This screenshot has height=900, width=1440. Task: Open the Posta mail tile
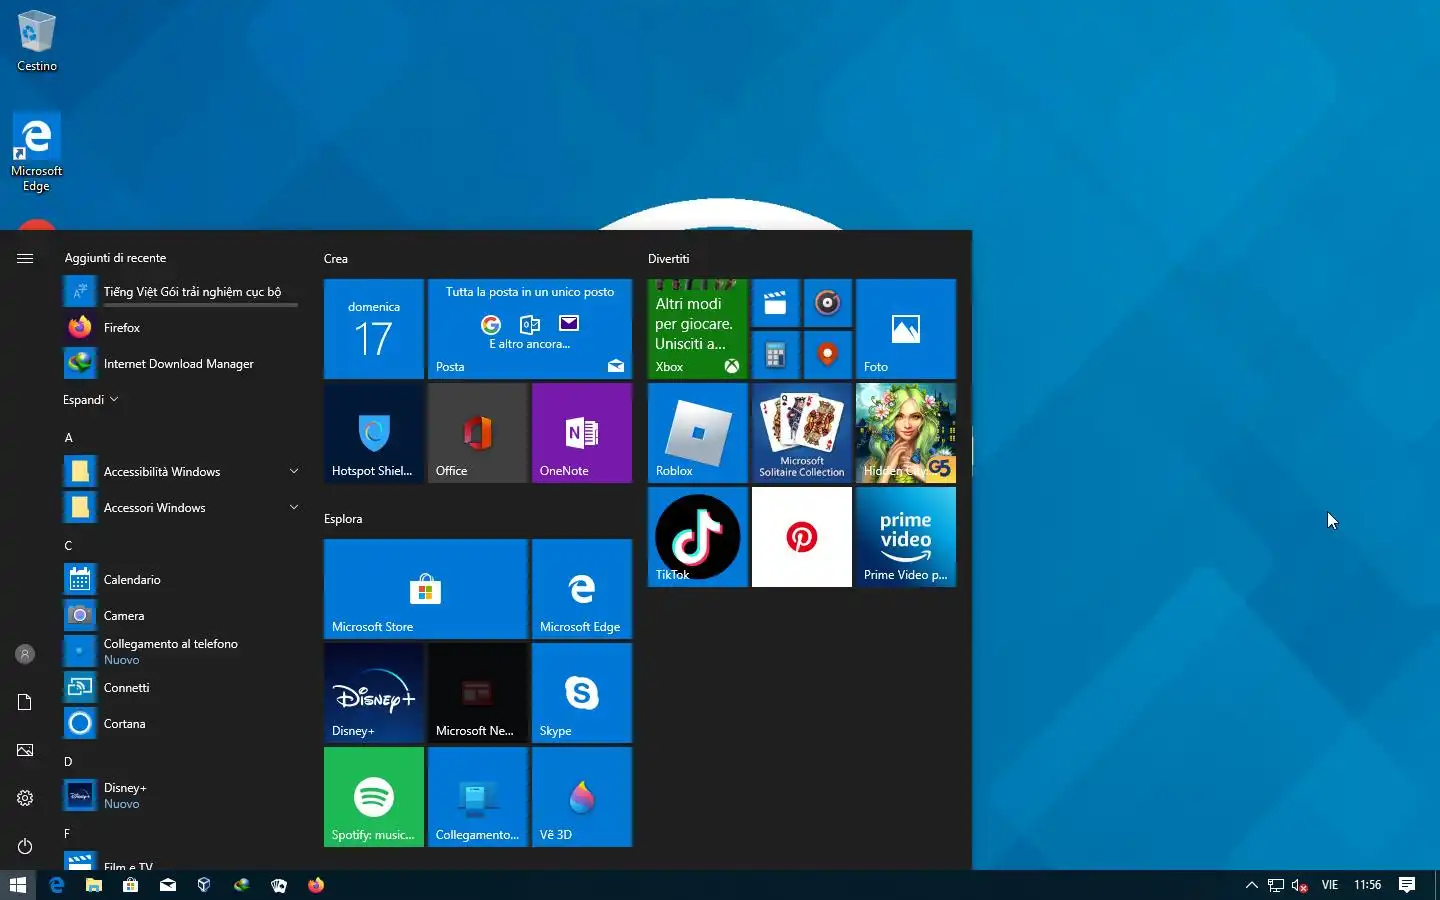click(530, 329)
